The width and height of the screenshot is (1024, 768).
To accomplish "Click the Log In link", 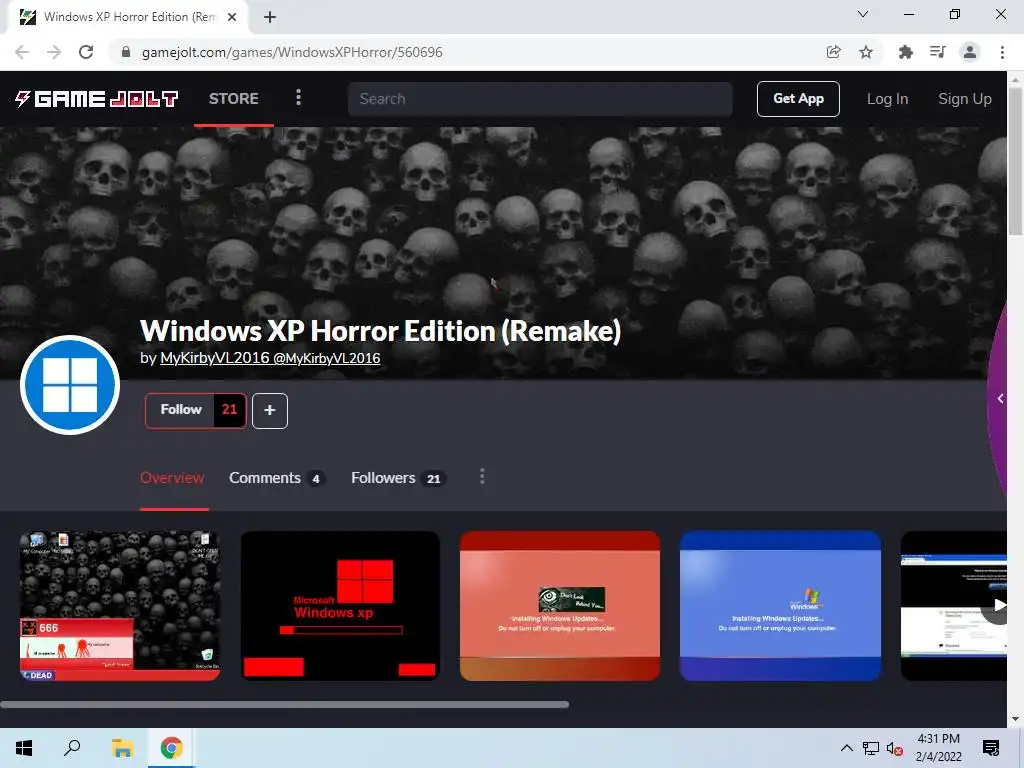I will coord(888,99).
